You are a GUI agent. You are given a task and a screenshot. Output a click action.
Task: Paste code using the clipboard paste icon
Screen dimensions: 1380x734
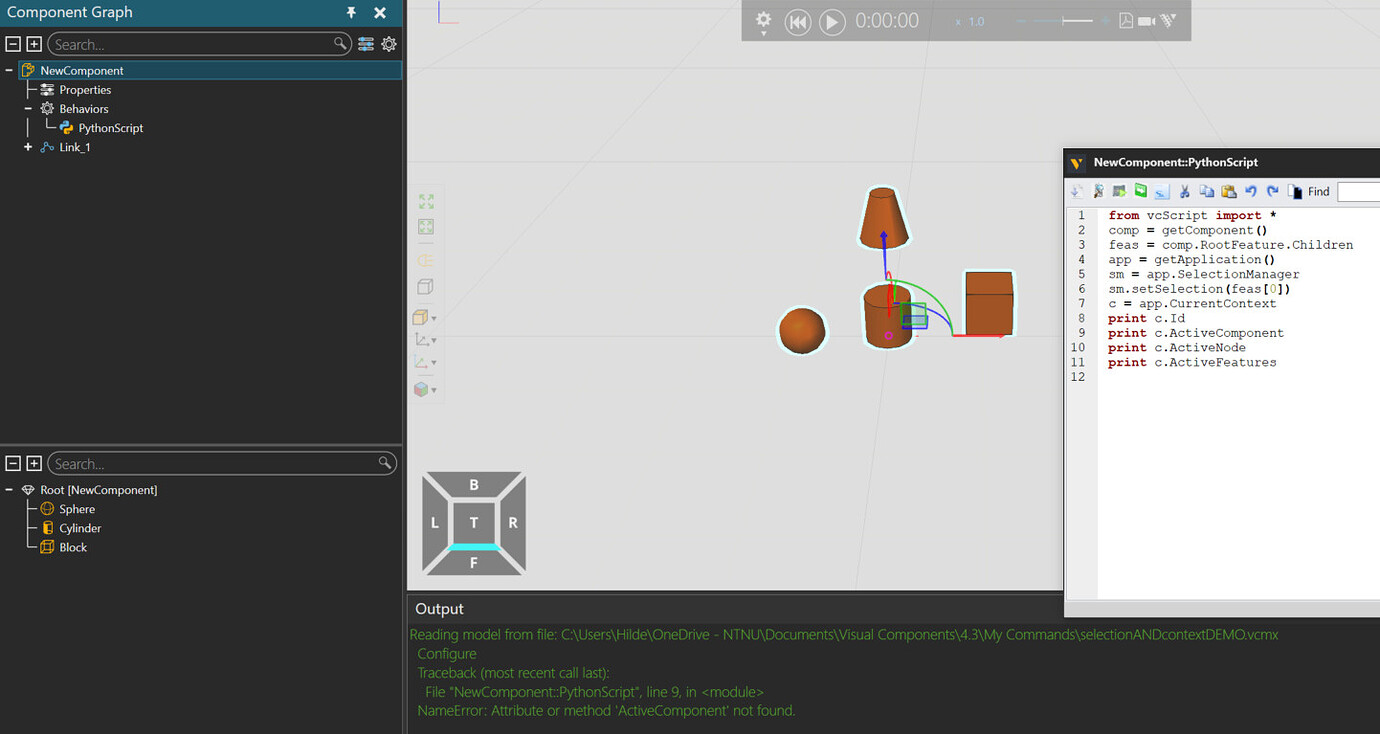click(x=1229, y=191)
